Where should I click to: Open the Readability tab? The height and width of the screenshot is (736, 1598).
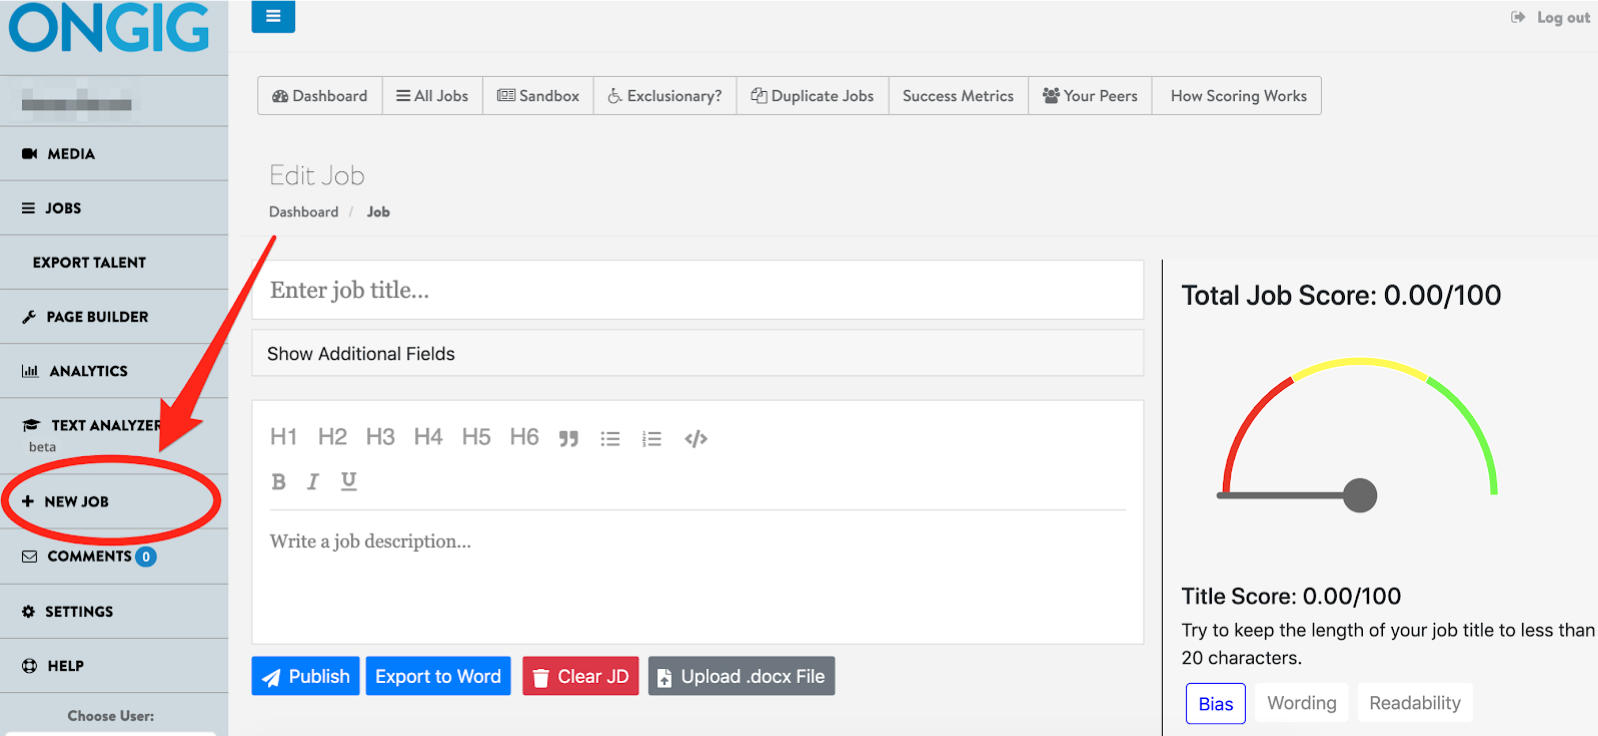(x=1414, y=703)
